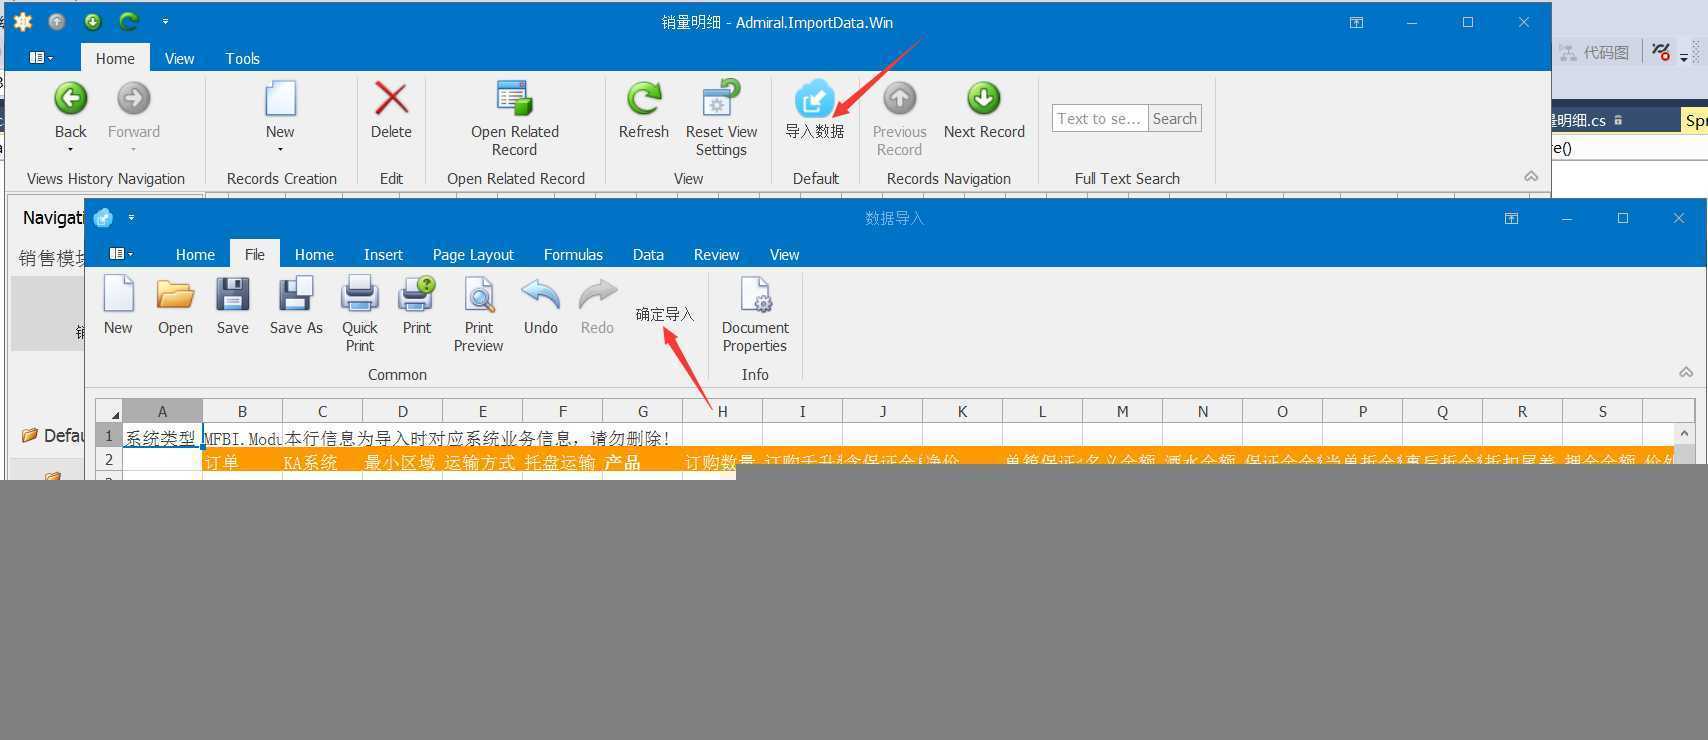Screen dimensions: 1708x740
Task: Click the 确定导入 confirm import button
Action: pyautogui.click(x=664, y=314)
